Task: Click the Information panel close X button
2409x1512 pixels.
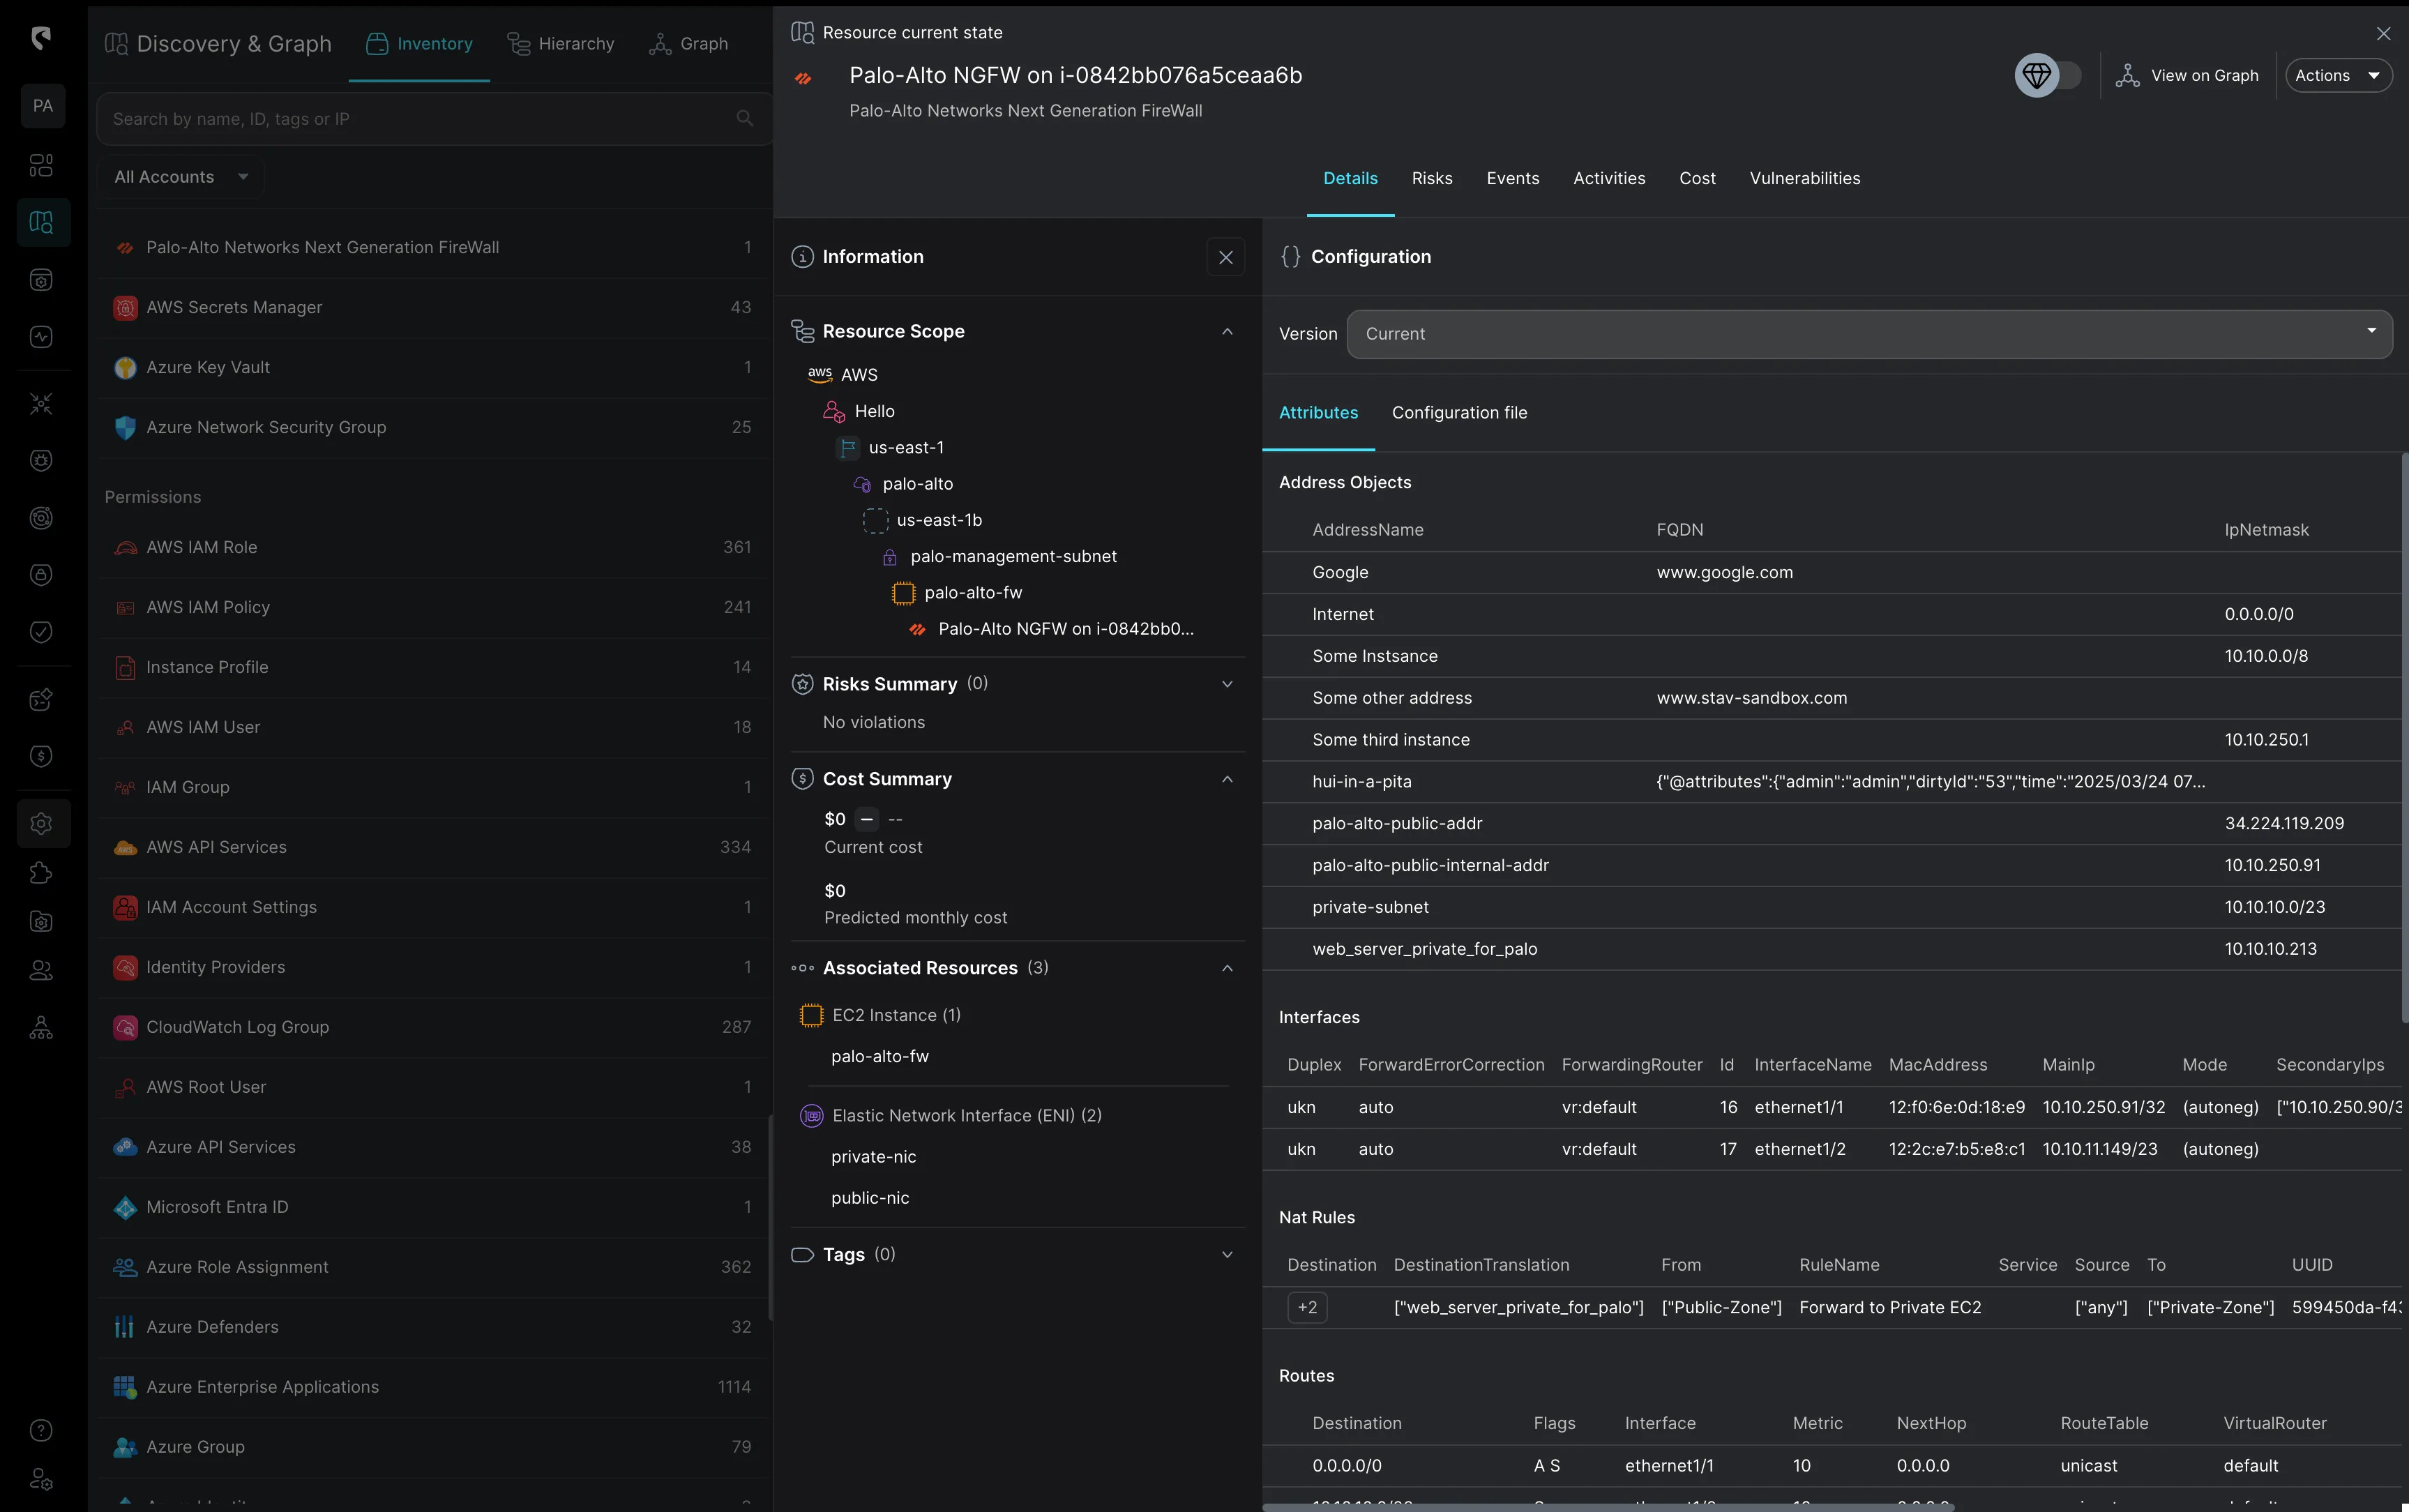Action: pyautogui.click(x=1226, y=257)
